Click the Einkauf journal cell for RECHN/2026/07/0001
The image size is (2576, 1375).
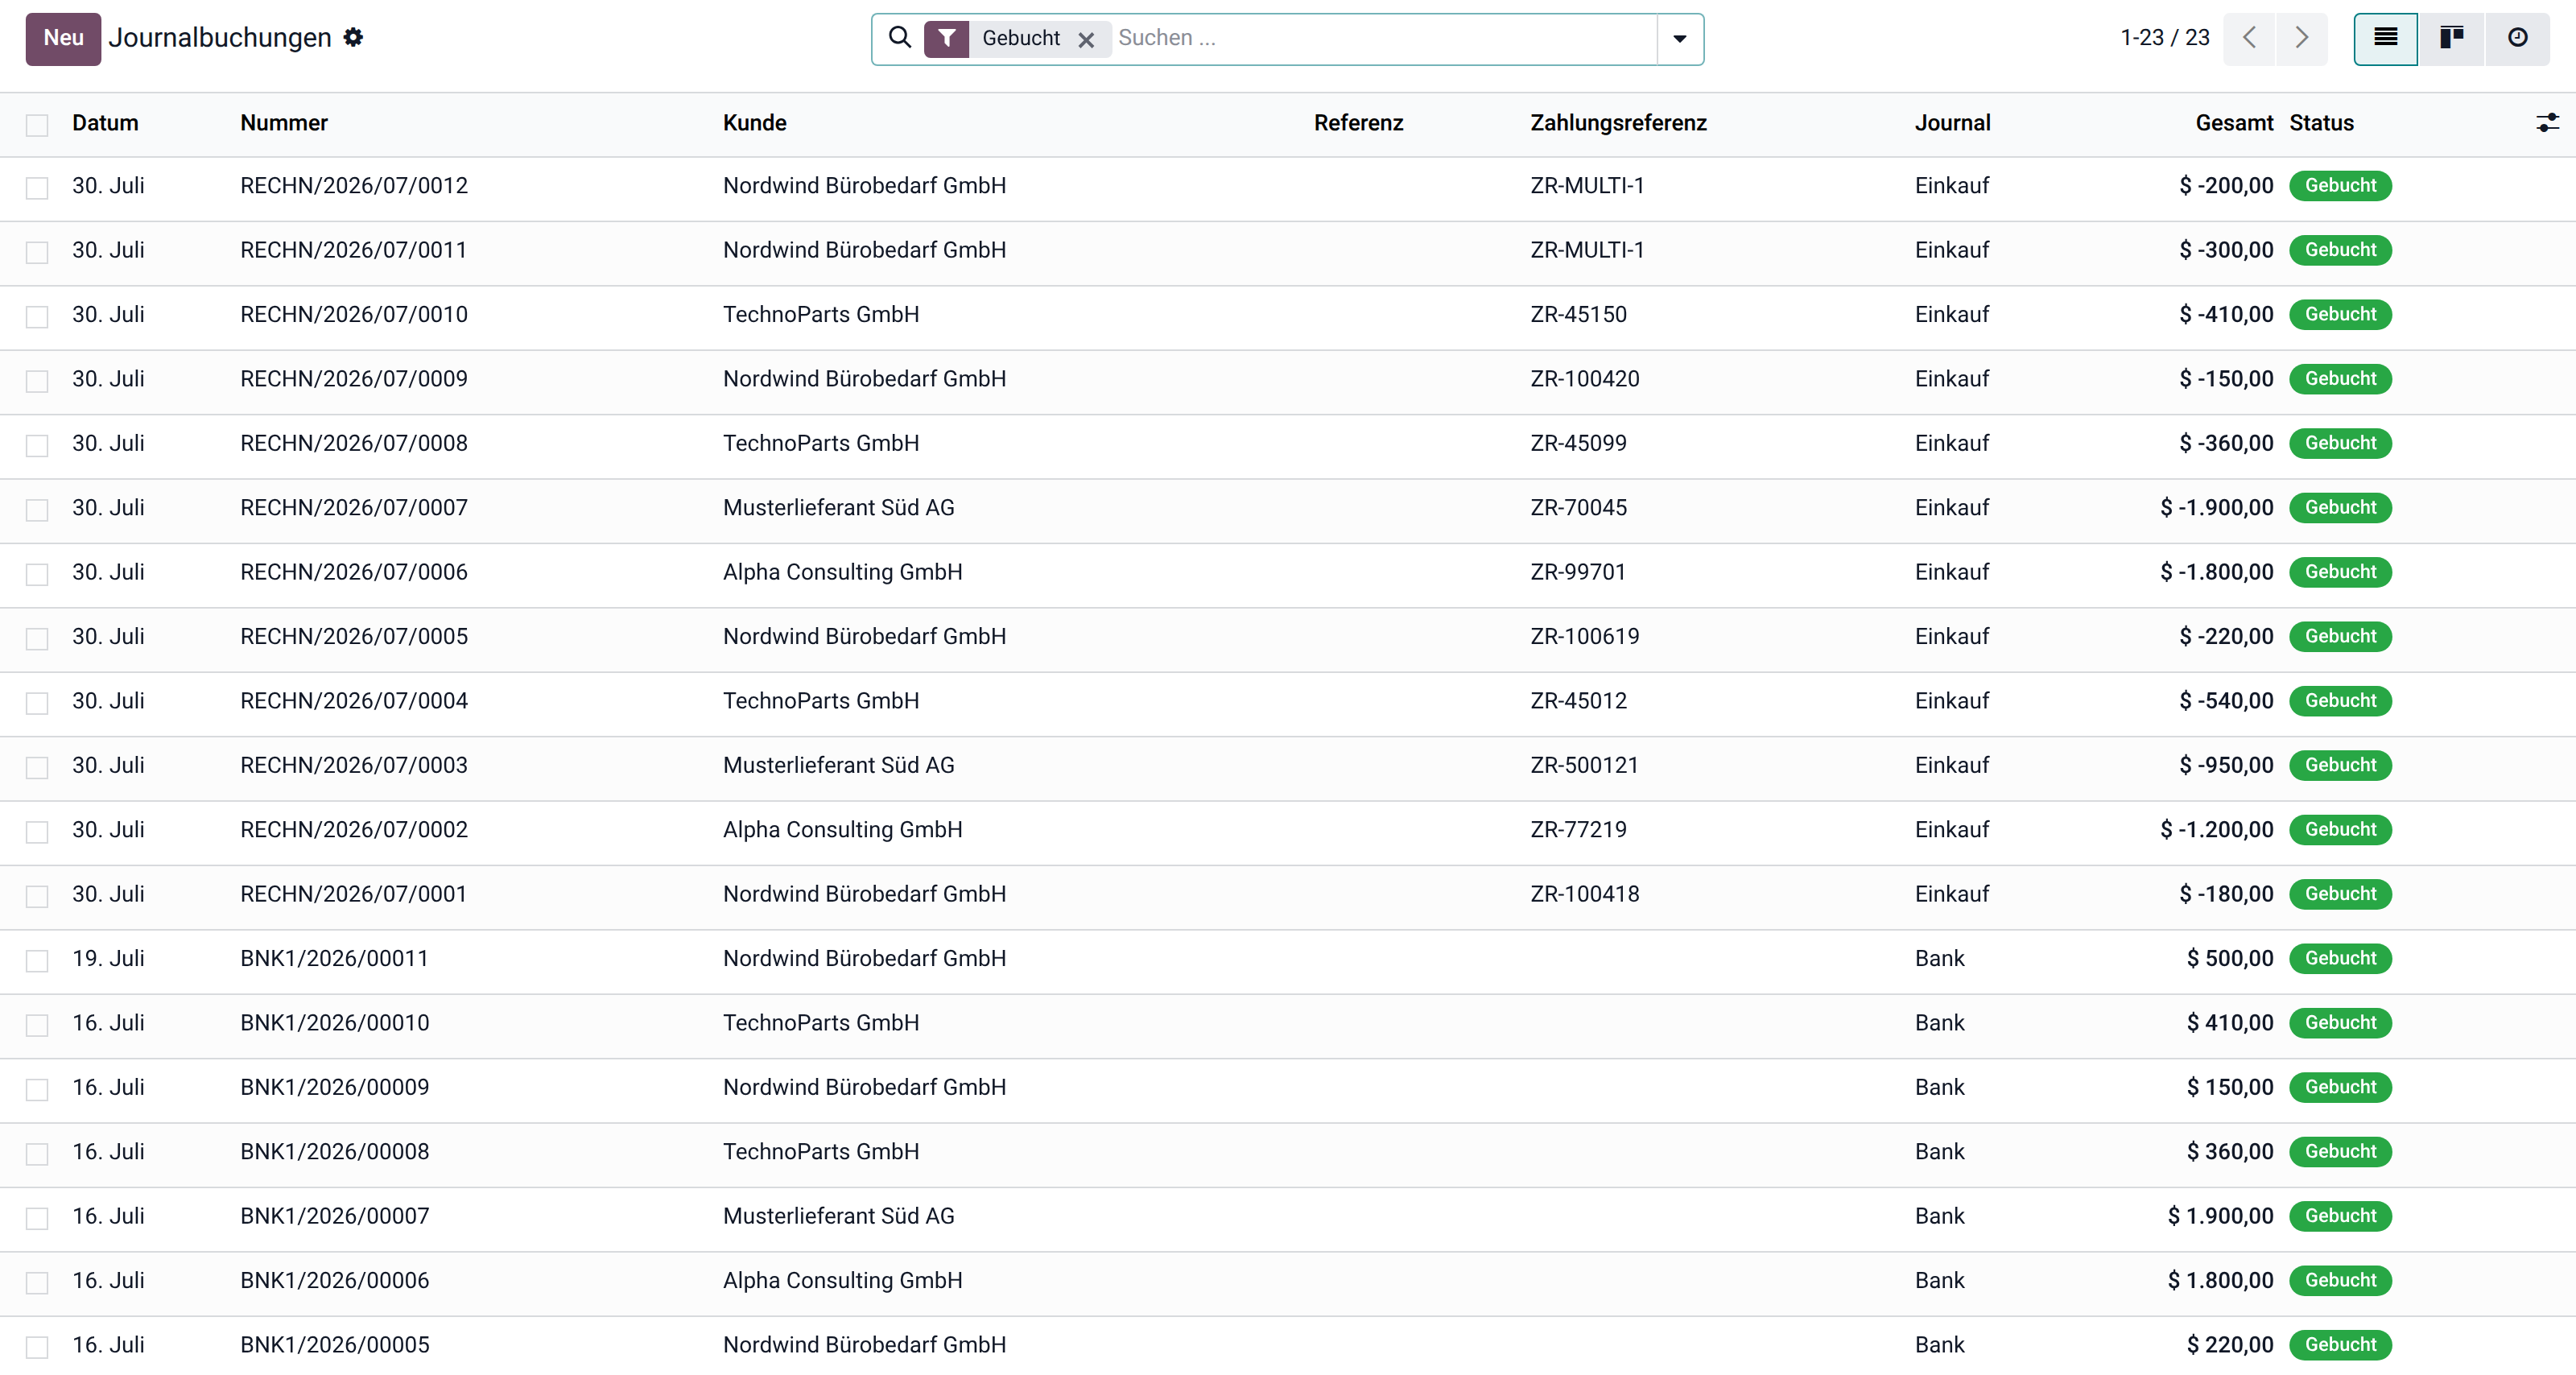1952,894
